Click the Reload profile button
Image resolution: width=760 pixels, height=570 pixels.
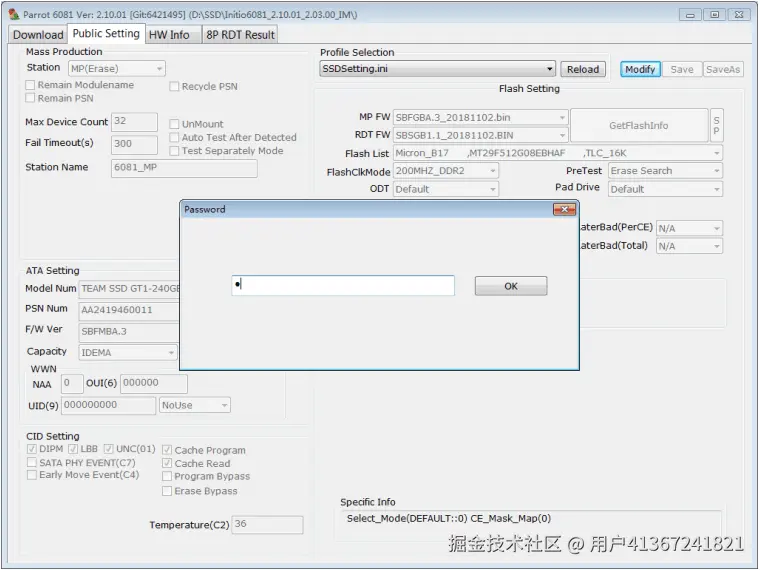pos(583,69)
